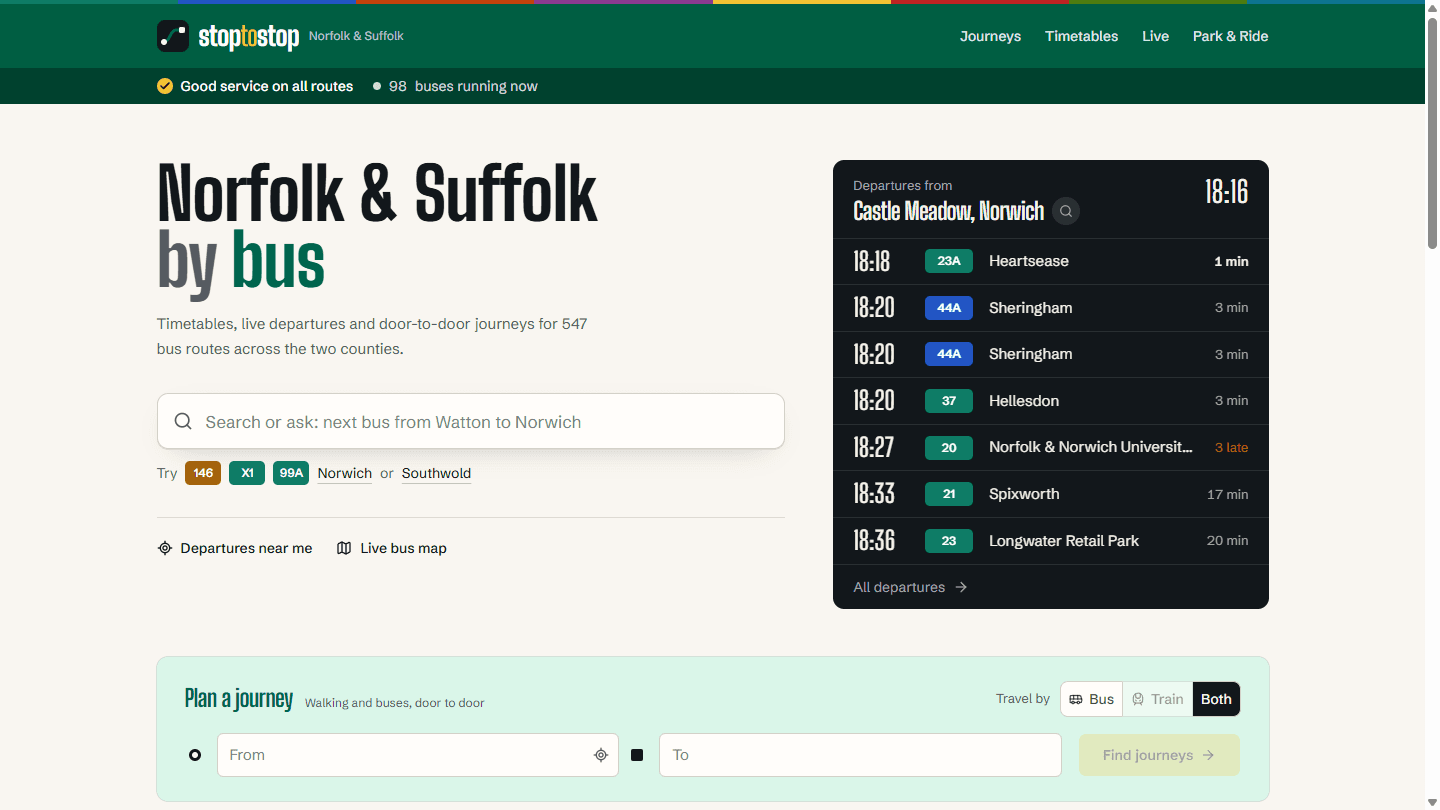Select Both as travel mode
The height and width of the screenshot is (810, 1440).
click(x=1216, y=699)
